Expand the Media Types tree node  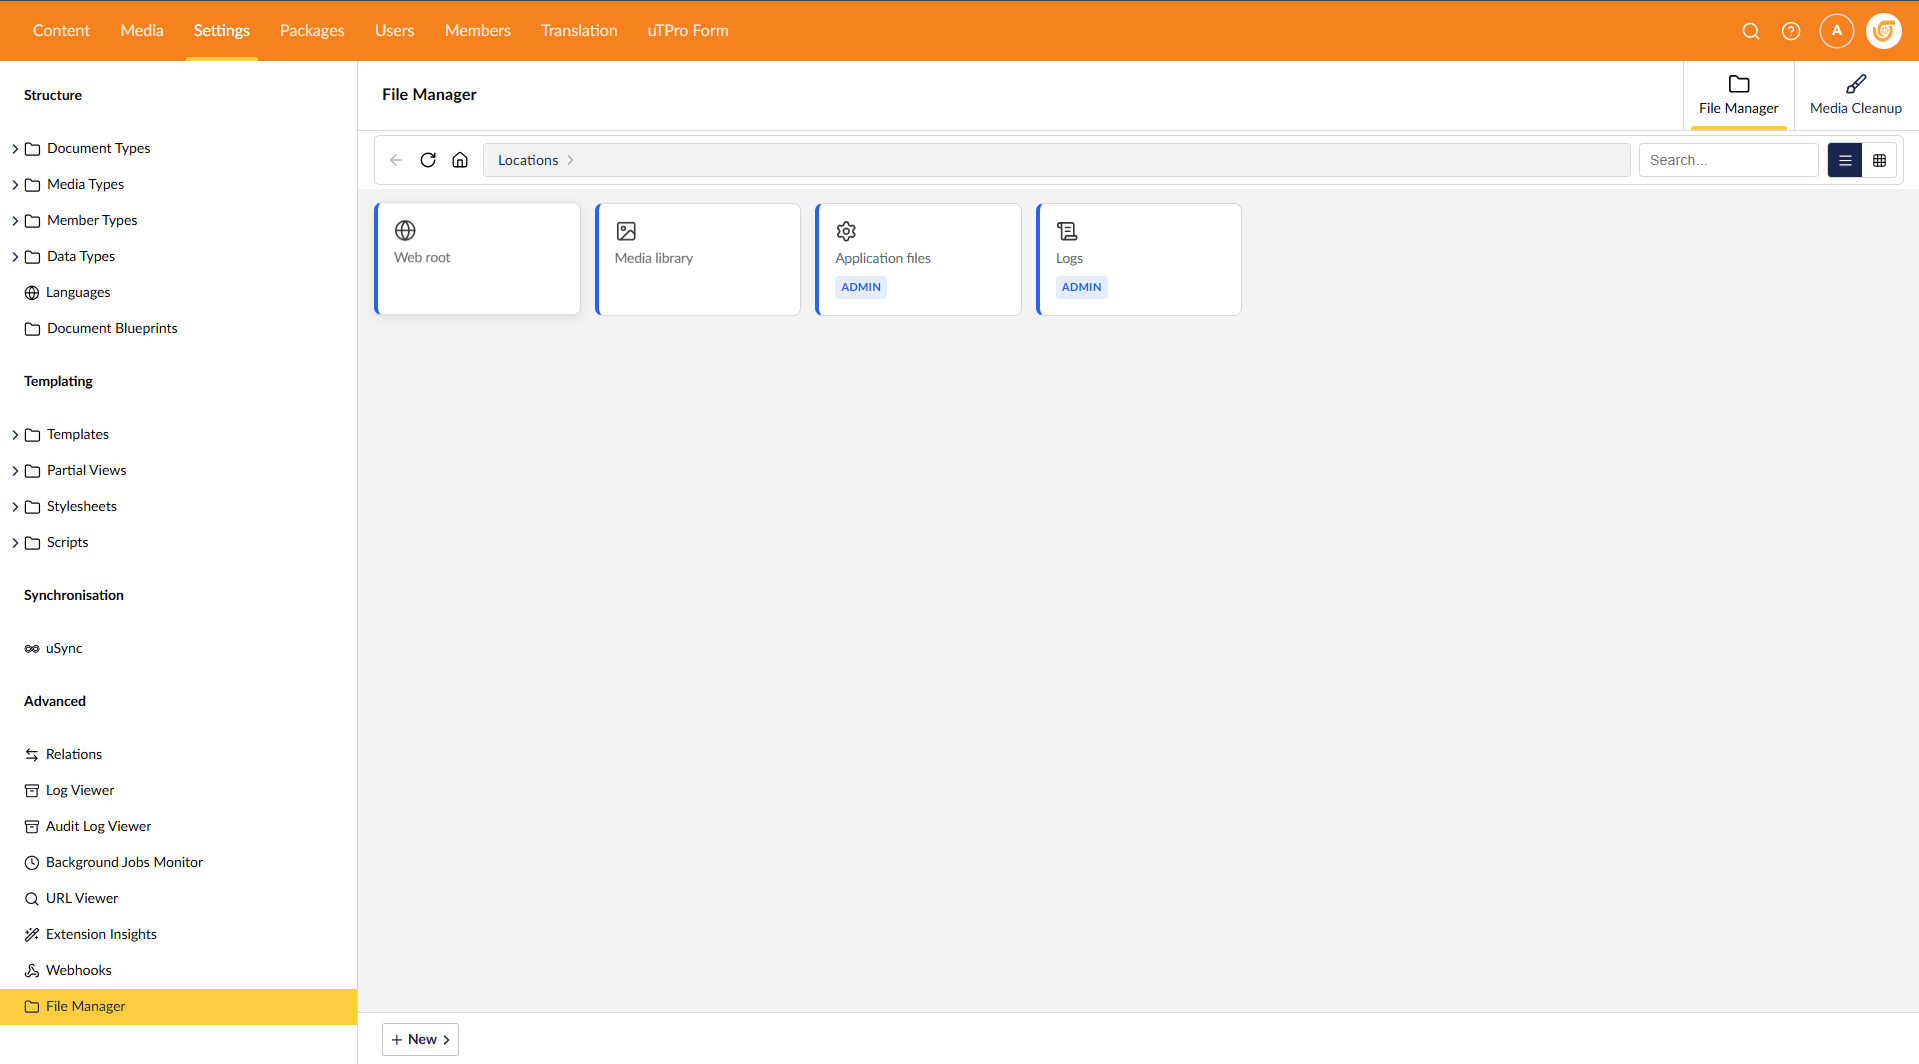tap(15, 185)
